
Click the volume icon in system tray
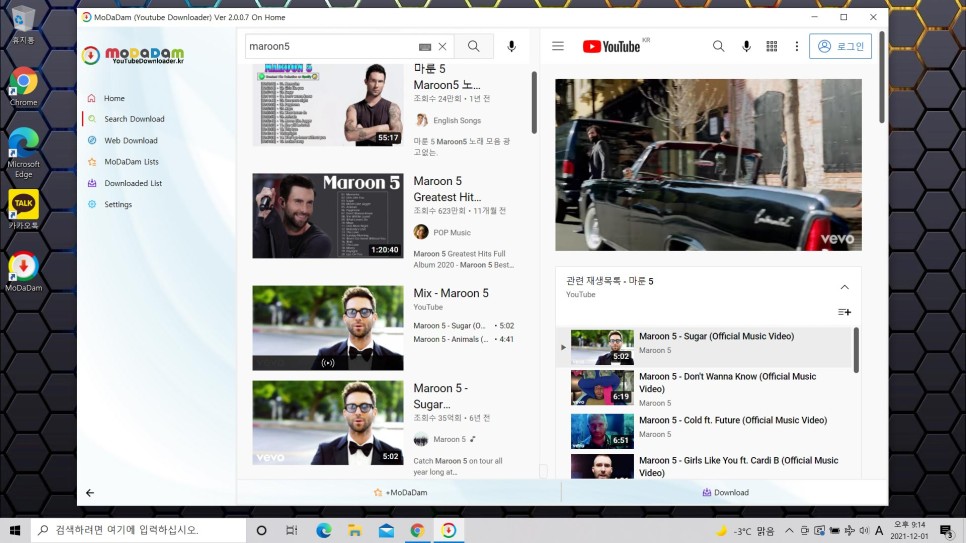[864, 530]
